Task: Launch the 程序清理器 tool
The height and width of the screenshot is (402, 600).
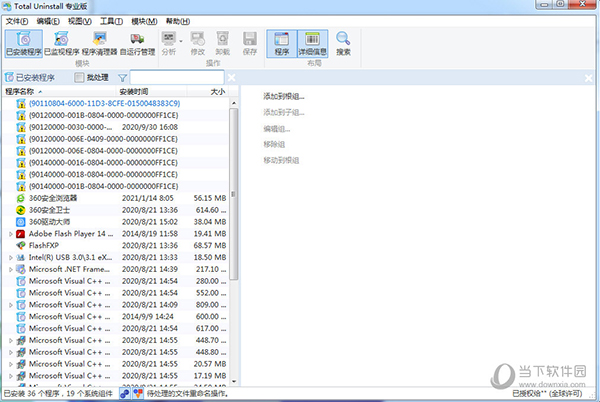Action: point(99,44)
